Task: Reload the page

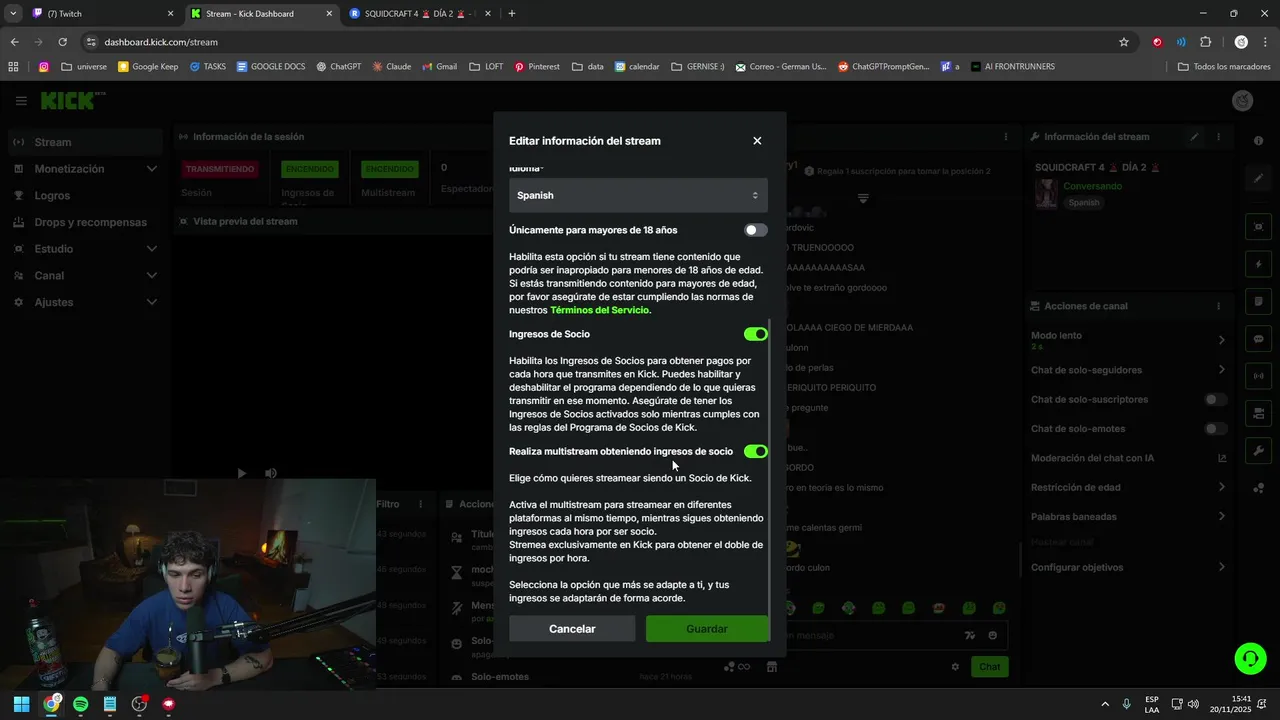Action: 62,42
